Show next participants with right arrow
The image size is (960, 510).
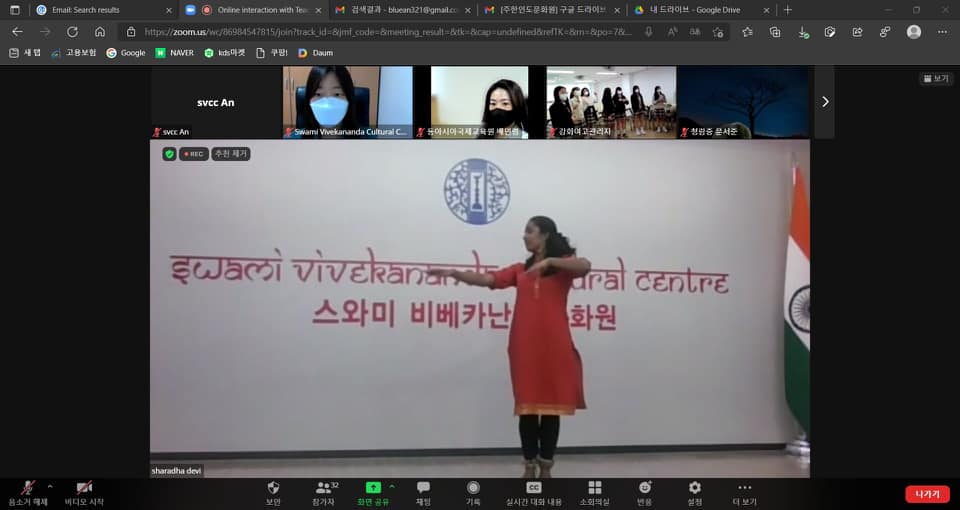pyautogui.click(x=824, y=102)
